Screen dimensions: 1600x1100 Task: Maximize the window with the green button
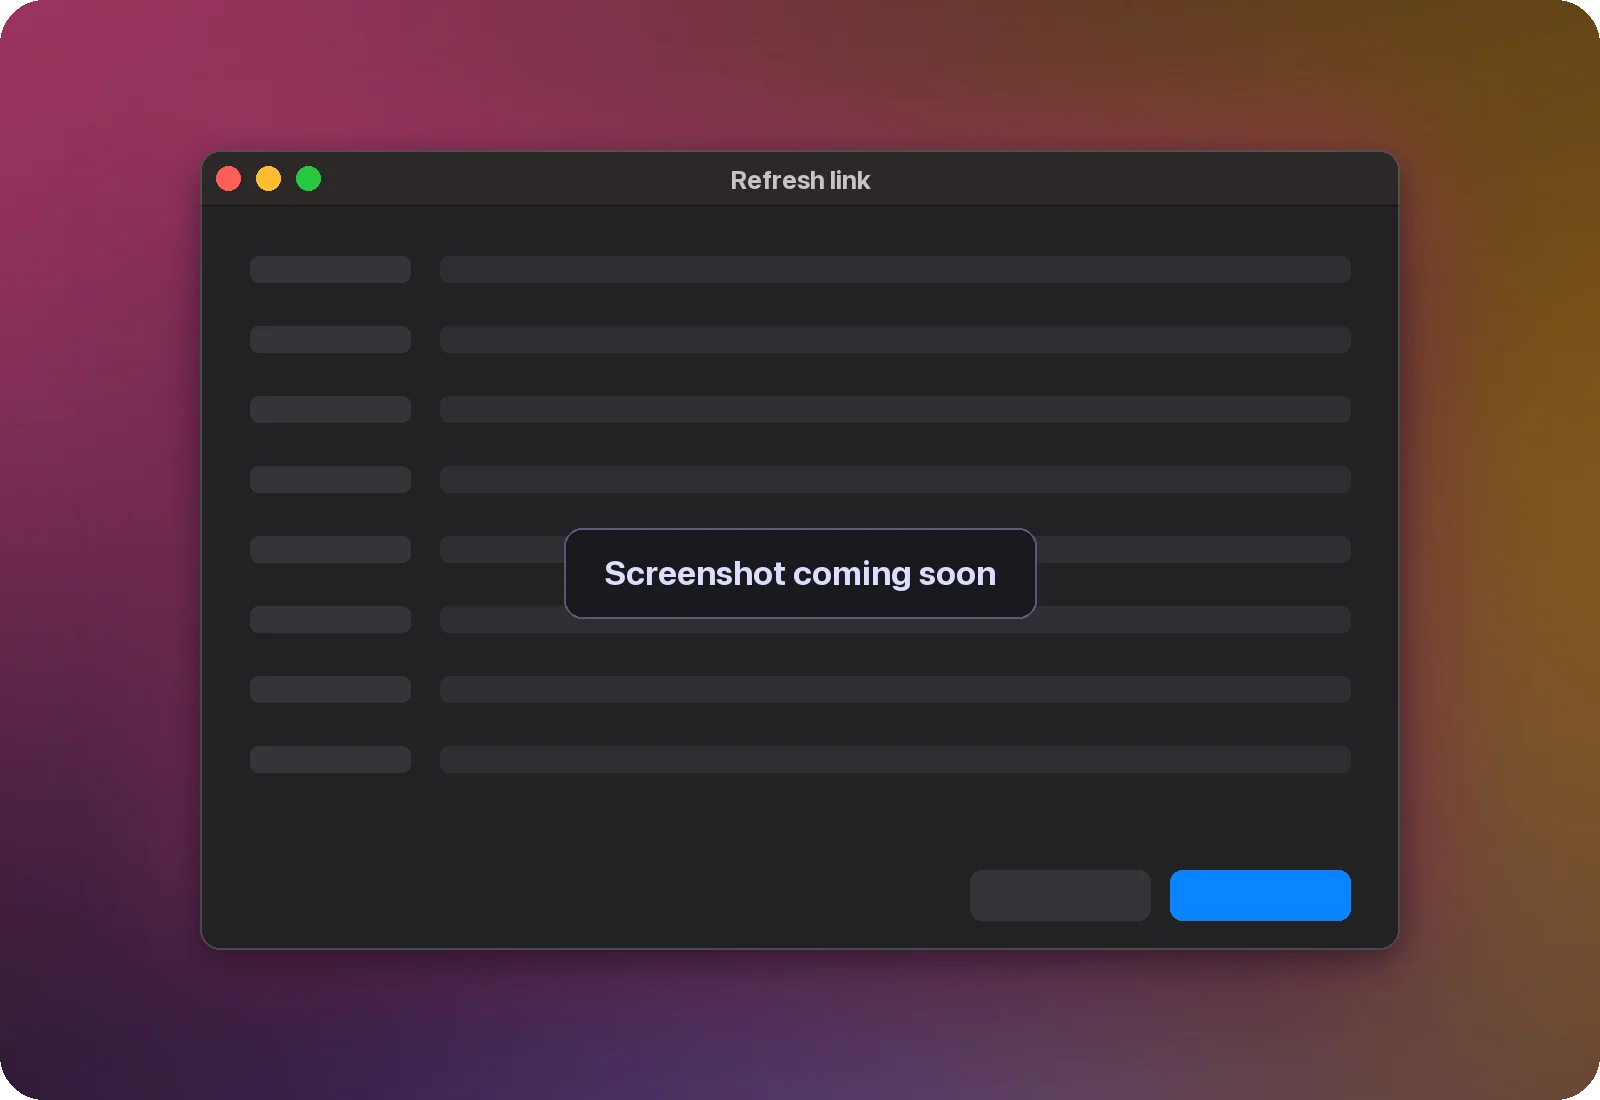(309, 179)
